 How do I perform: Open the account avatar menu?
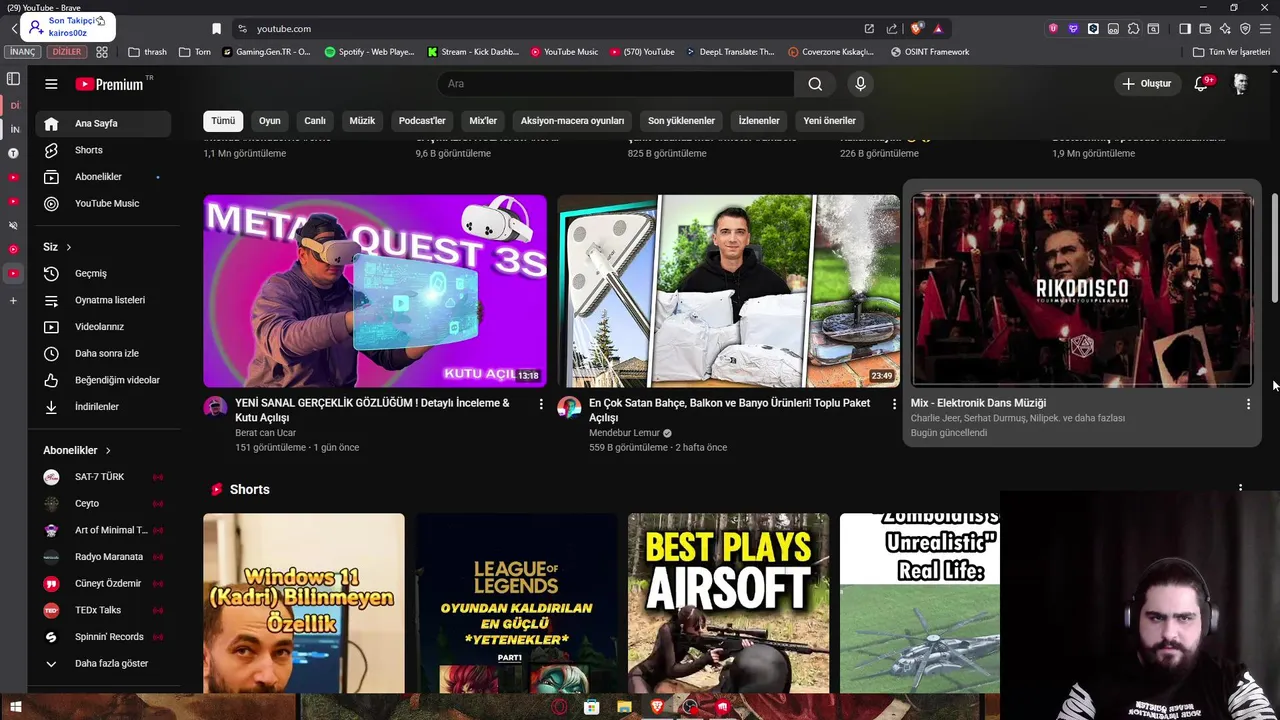point(1241,84)
